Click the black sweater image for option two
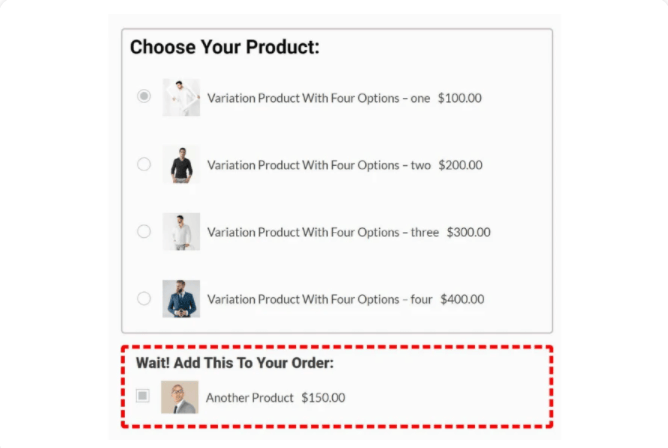Viewport: 668px width, 448px height. [x=181, y=164]
